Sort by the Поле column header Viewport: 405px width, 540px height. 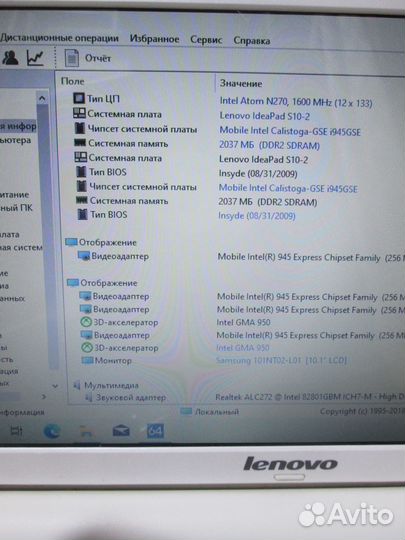coord(73,81)
